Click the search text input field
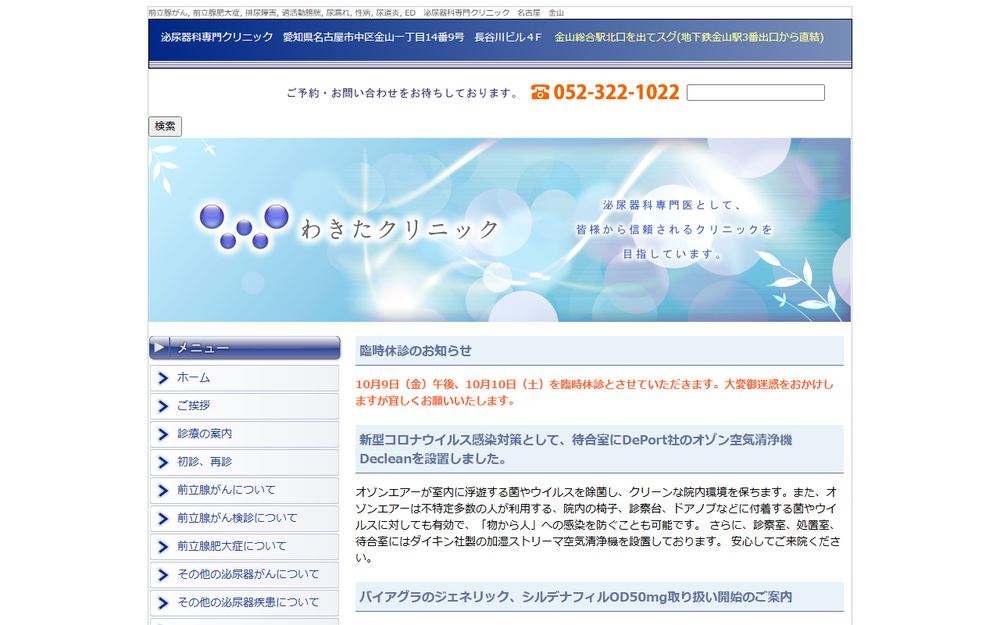The height and width of the screenshot is (625, 1000). tap(755, 92)
